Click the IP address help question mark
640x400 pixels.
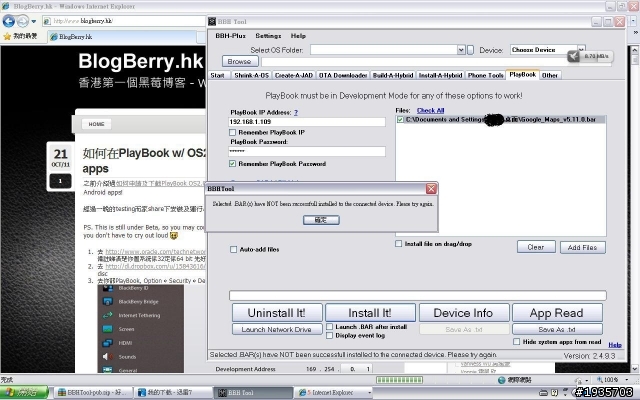tap(296, 112)
